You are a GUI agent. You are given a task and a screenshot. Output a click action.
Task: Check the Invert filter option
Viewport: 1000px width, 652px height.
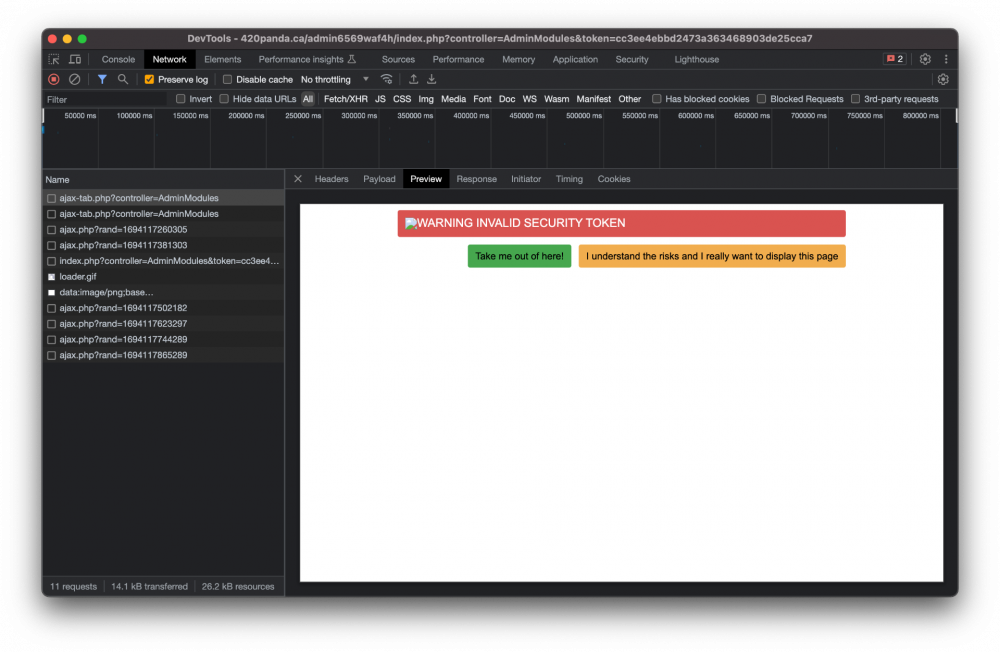pos(180,100)
